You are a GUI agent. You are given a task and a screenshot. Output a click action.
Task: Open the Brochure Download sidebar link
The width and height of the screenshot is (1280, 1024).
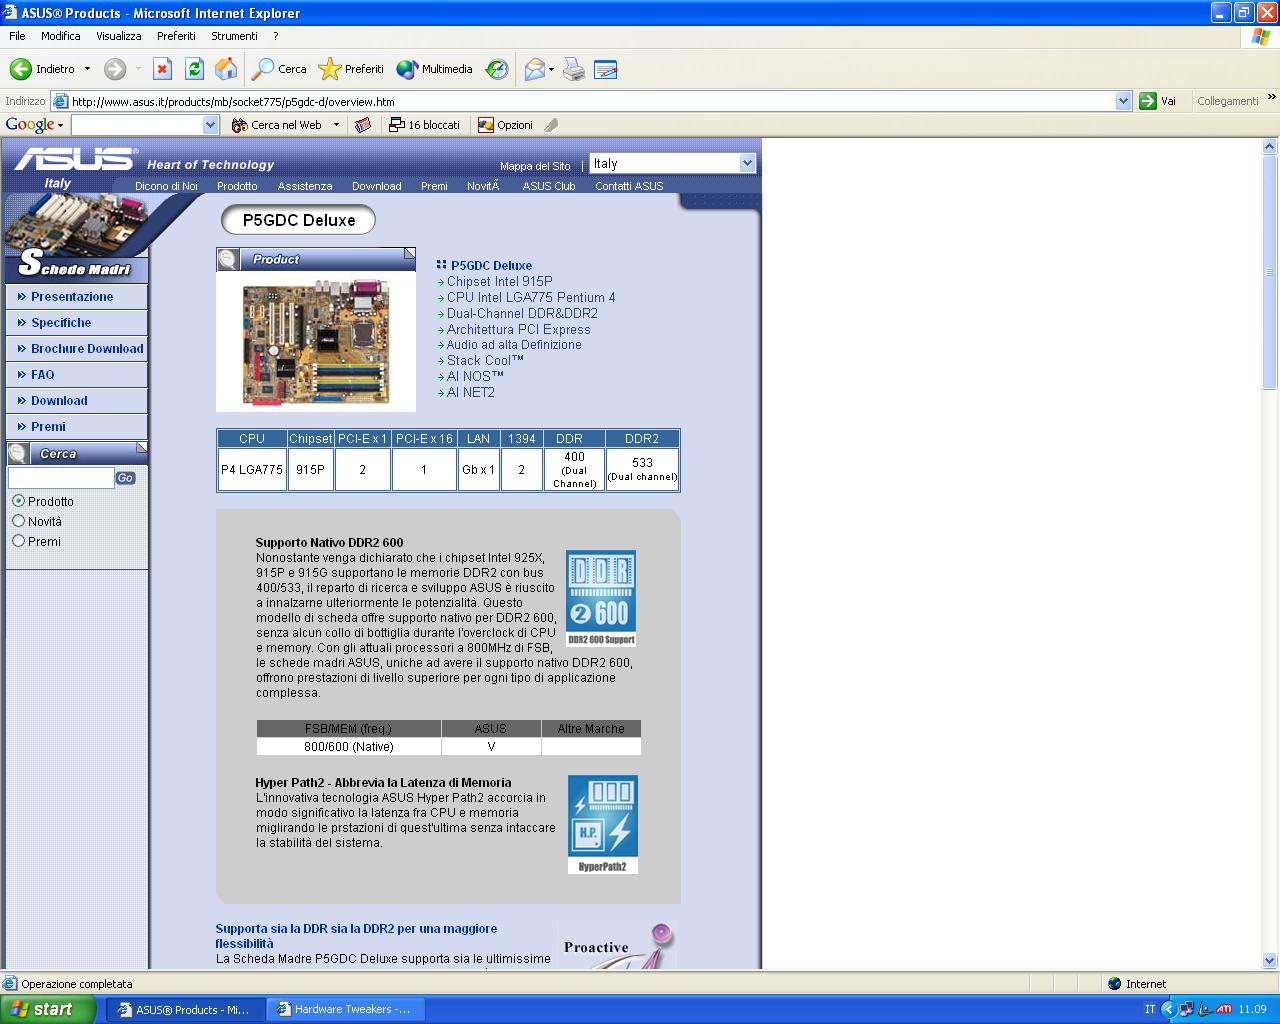point(87,349)
